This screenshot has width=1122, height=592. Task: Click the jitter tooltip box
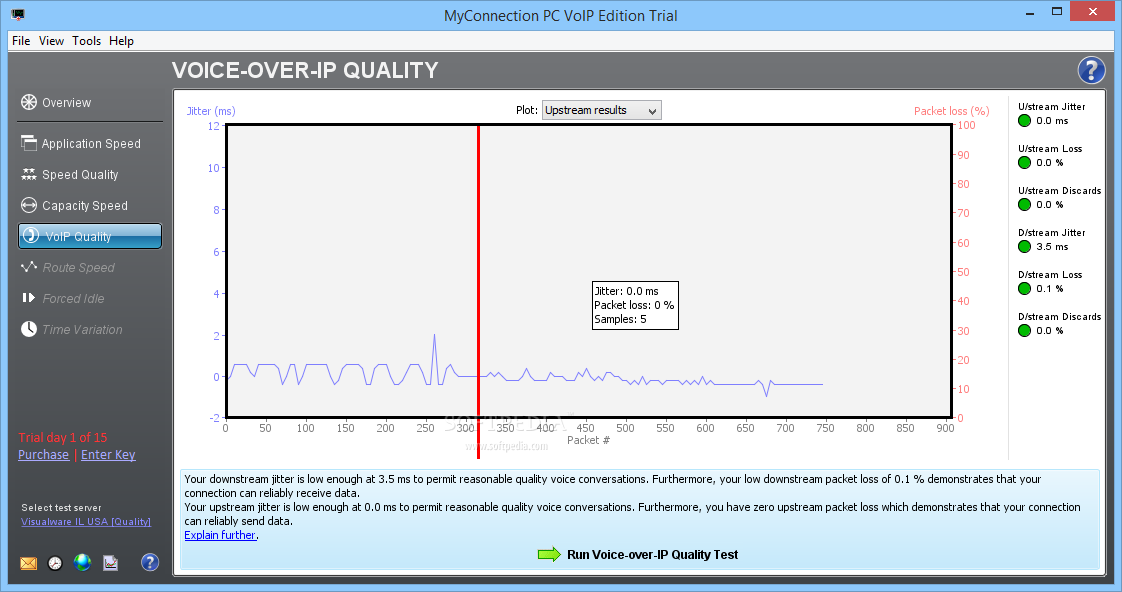pyautogui.click(x=635, y=305)
